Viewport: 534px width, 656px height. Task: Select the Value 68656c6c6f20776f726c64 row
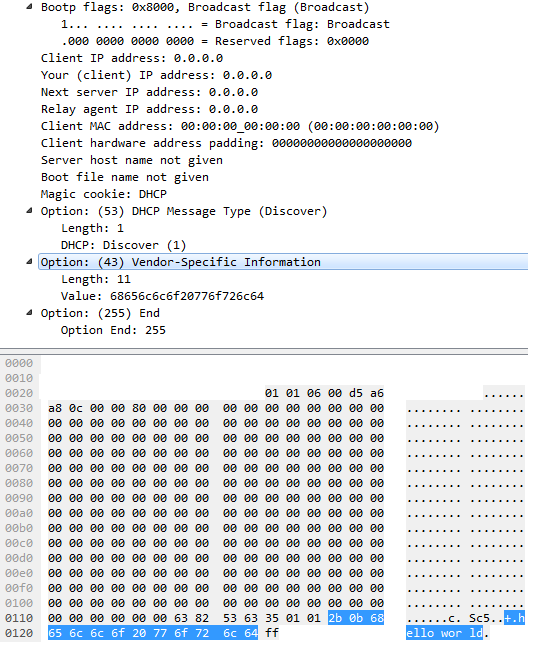(162, 296)
